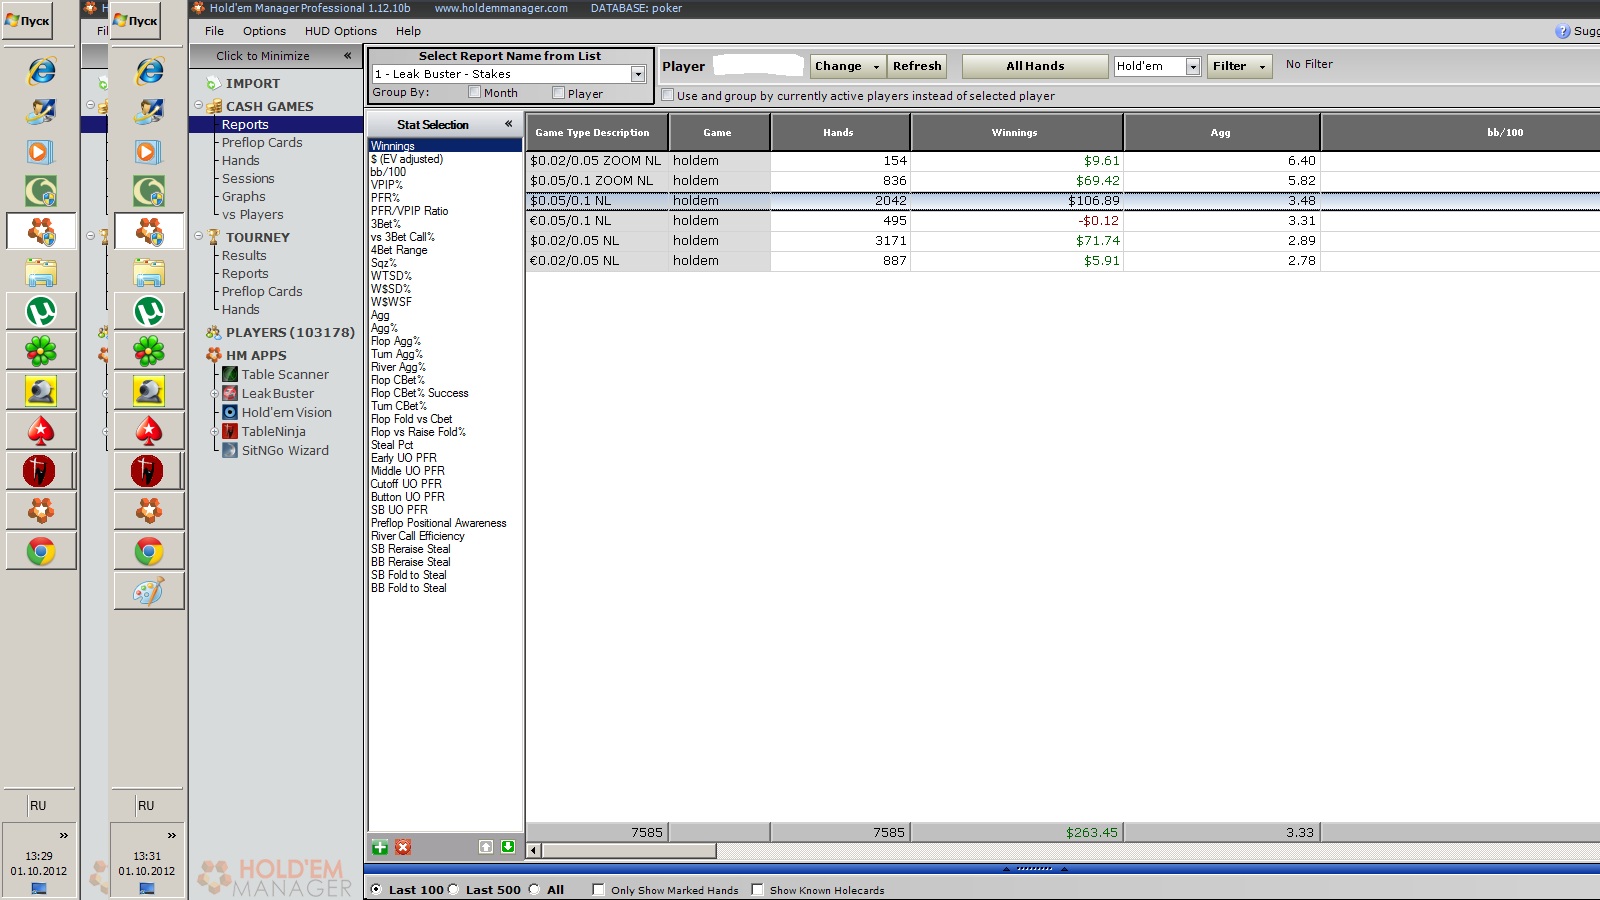
Task: Select 'Flop CBet% Success' stat
Action: (x=419, y=393)
